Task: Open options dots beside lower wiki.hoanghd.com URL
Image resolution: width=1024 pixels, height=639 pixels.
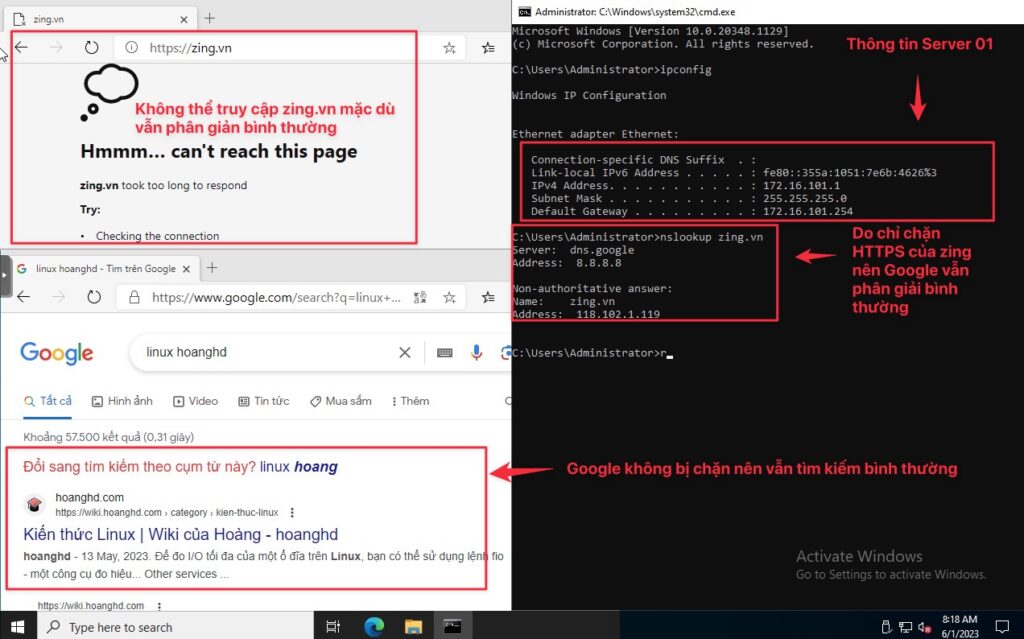Action: tap(159, 606)
